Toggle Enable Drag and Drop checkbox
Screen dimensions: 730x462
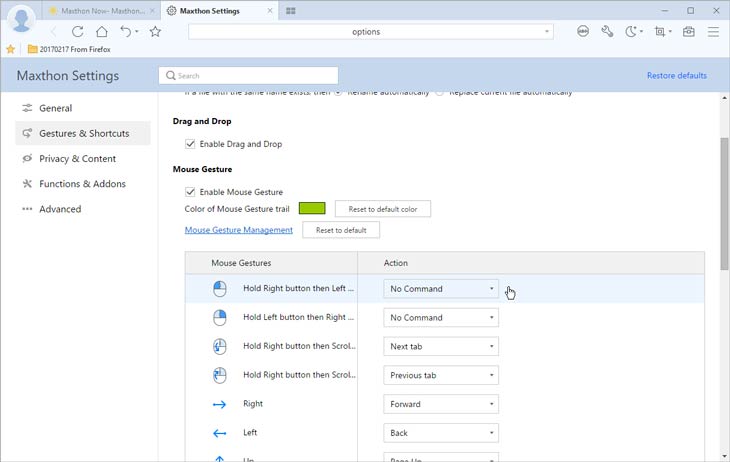tap(190, 144)
